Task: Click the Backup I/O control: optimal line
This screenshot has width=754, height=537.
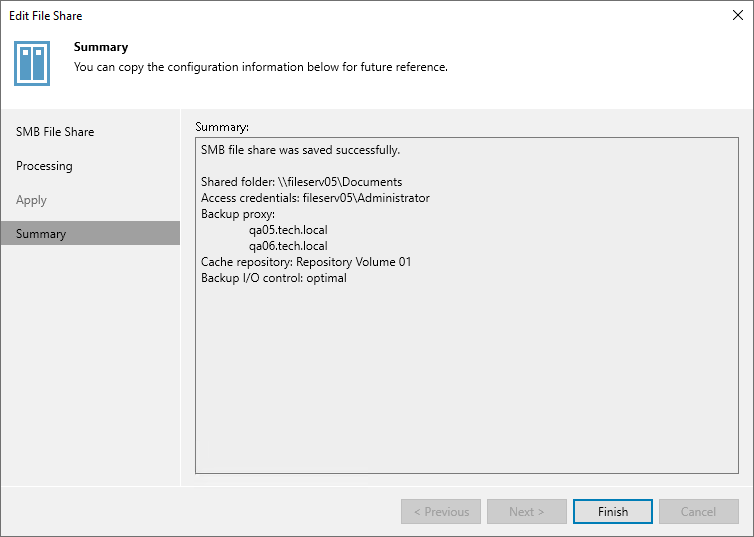Action: (x=274, y=278)
